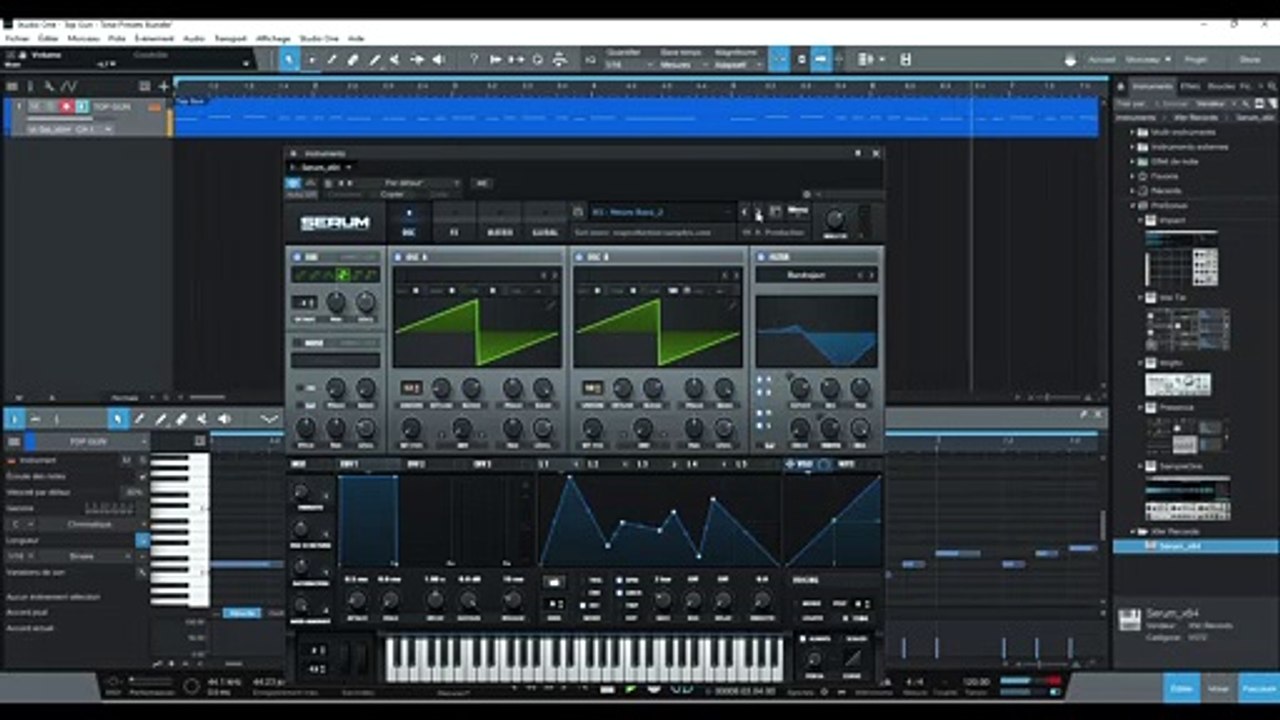This screenshot has width=1280, height=720.
Task: Click the Top Gun audio event in arrangement
Action: coord(637,117)
